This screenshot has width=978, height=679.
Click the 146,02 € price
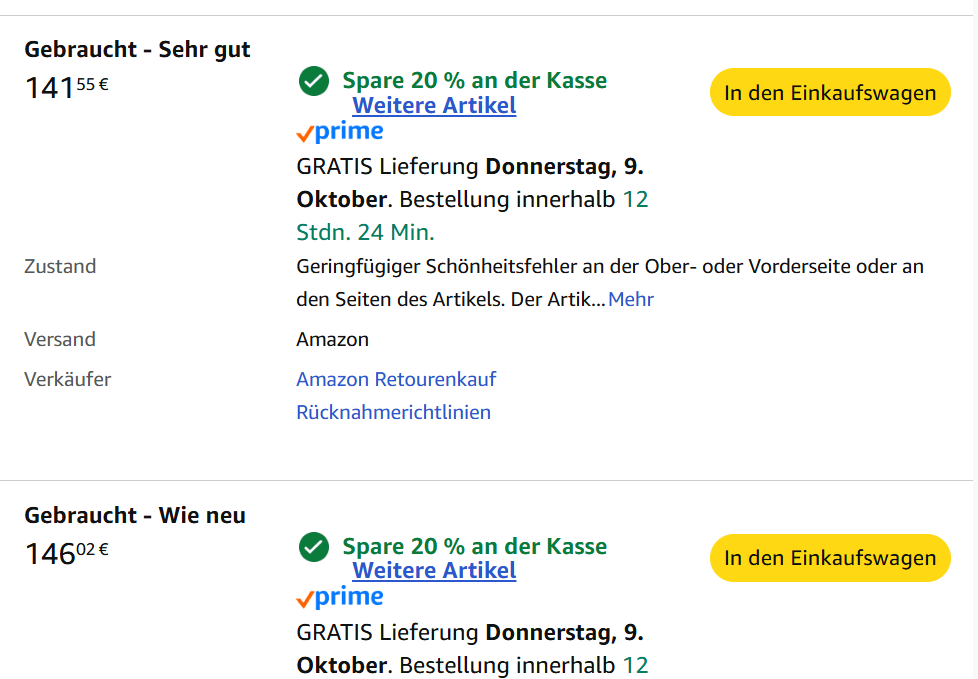pyautogui.click(x=66, y=553)
